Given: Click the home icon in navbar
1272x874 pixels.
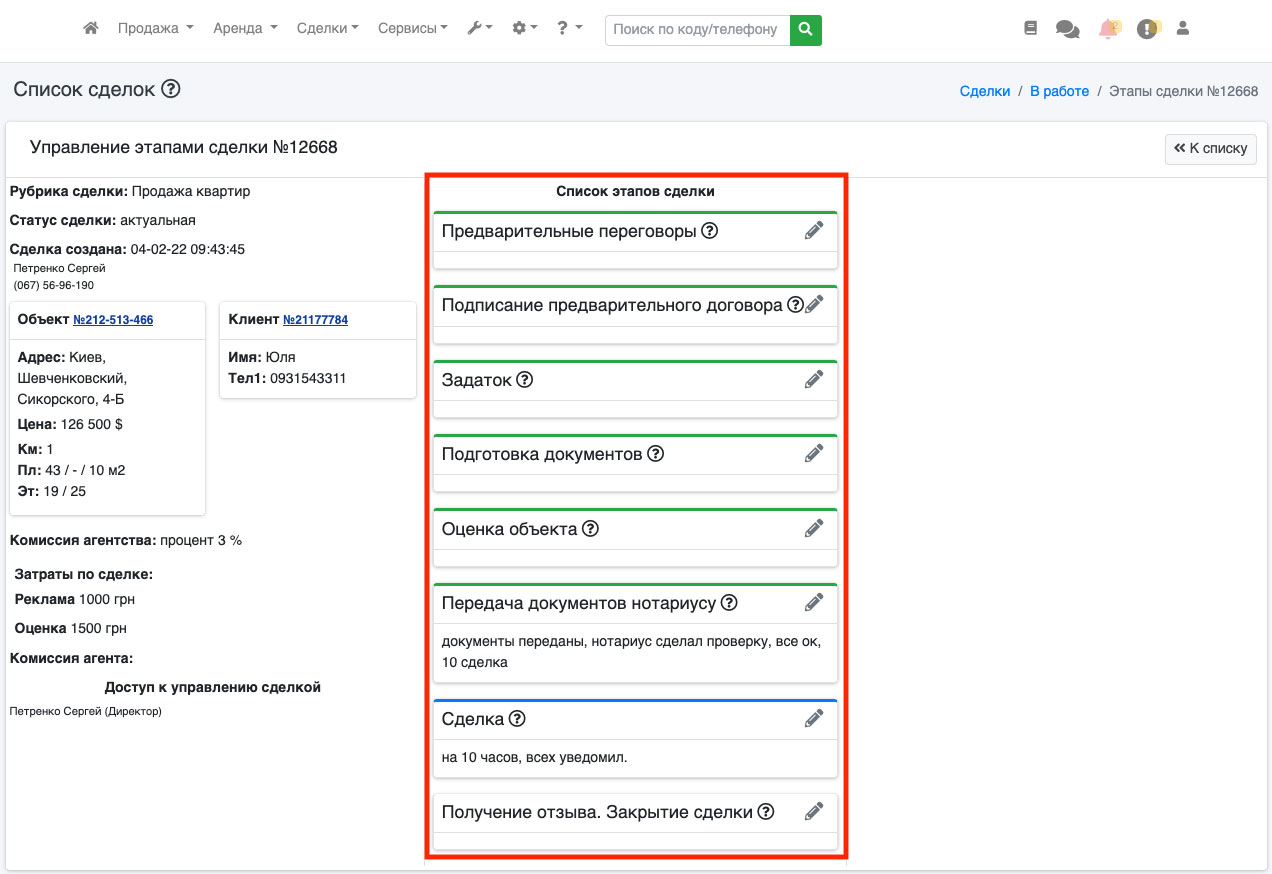Looking at the screenshot, I should (x=91, y=29).
